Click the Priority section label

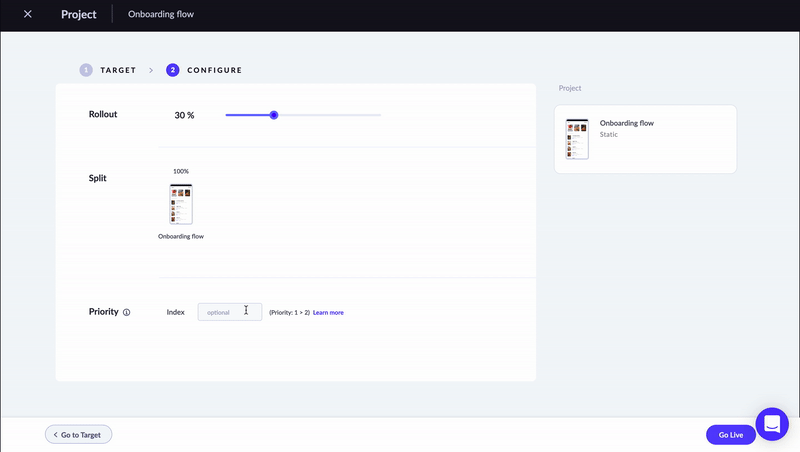[104, 312]
